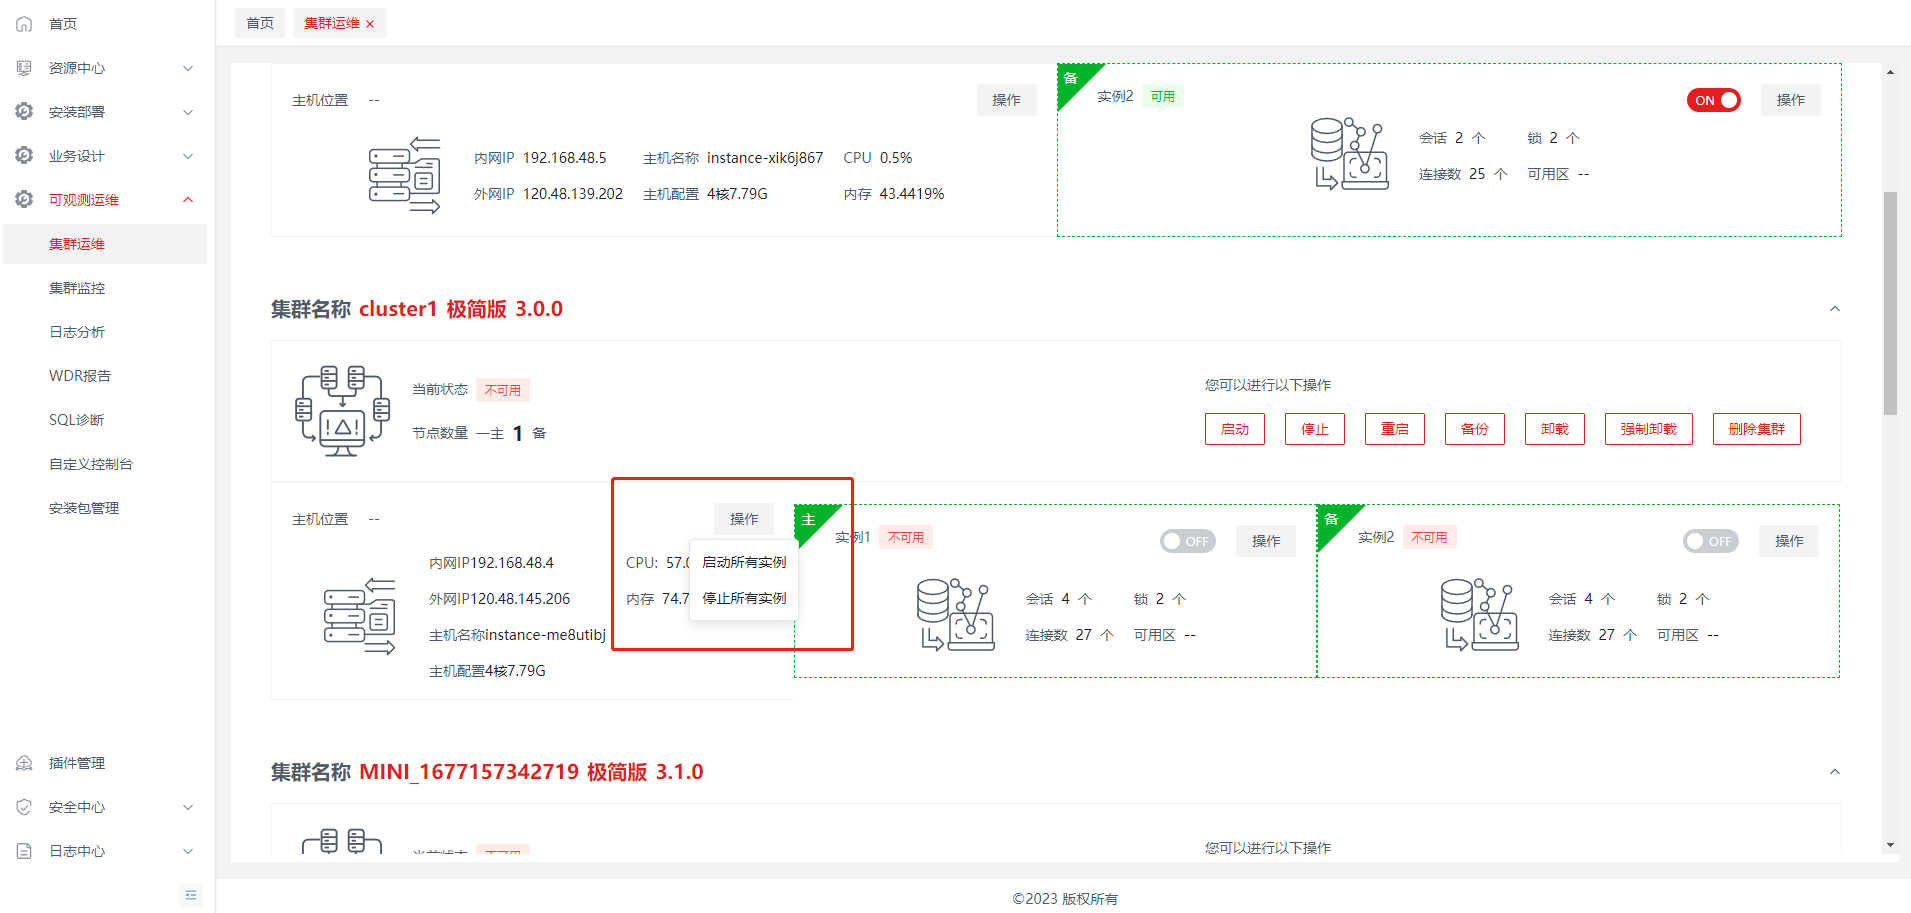
Task: Expand the 资源中心 sidebar menu
Action: [188, 68]
